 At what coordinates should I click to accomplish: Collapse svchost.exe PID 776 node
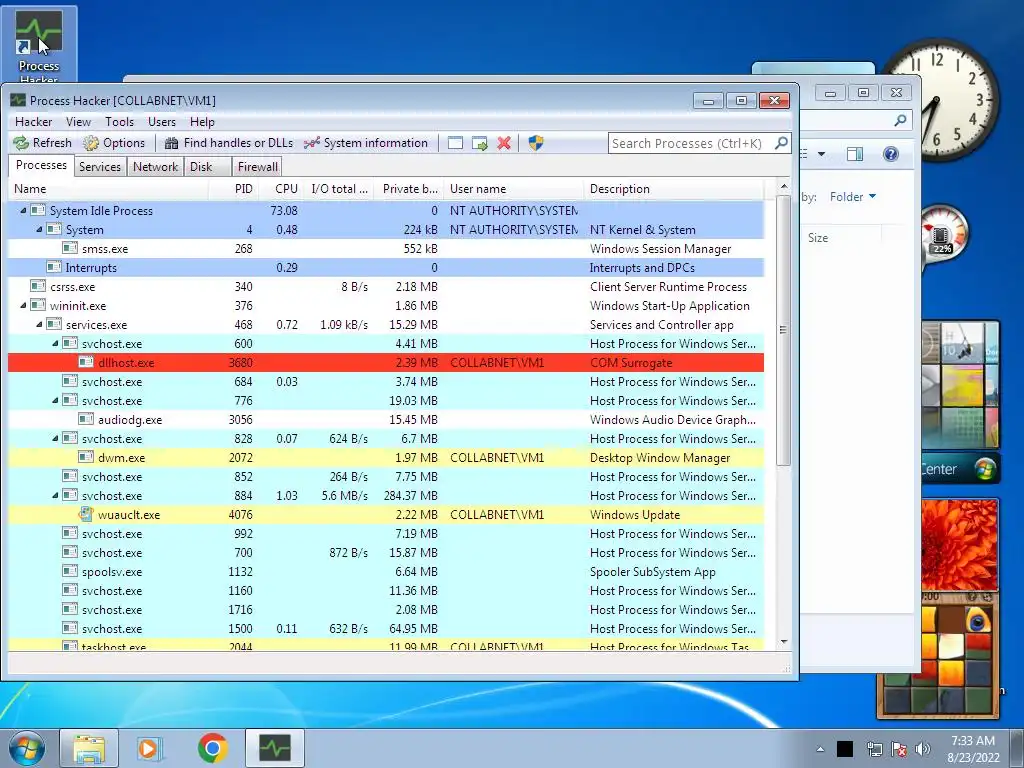click(56, 400)
